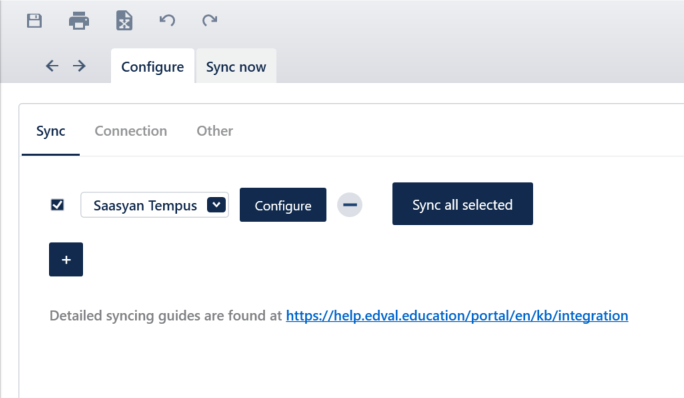Undo the last action
Viewport: 684px width, 398px height.
click(x=167, y=20)
